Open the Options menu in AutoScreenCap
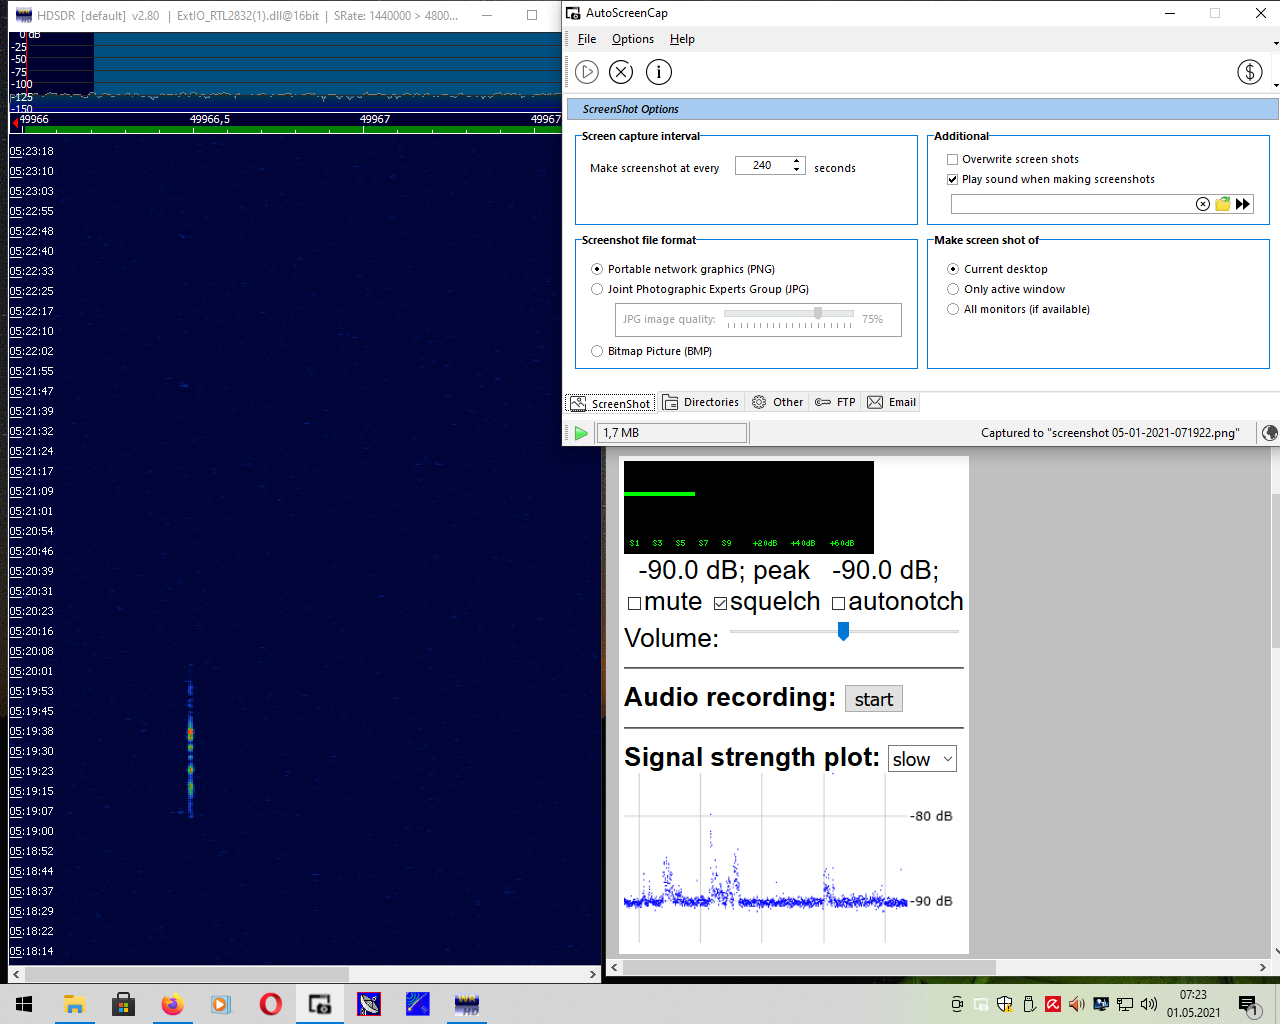 [x=633, y=39]
